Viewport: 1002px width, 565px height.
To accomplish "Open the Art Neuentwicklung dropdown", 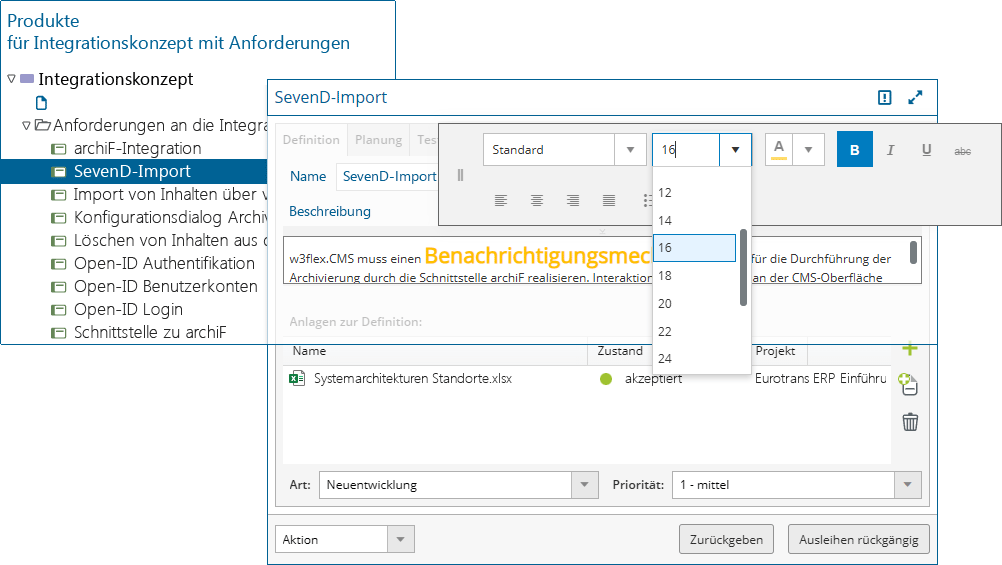I will (x=584, y=485).
